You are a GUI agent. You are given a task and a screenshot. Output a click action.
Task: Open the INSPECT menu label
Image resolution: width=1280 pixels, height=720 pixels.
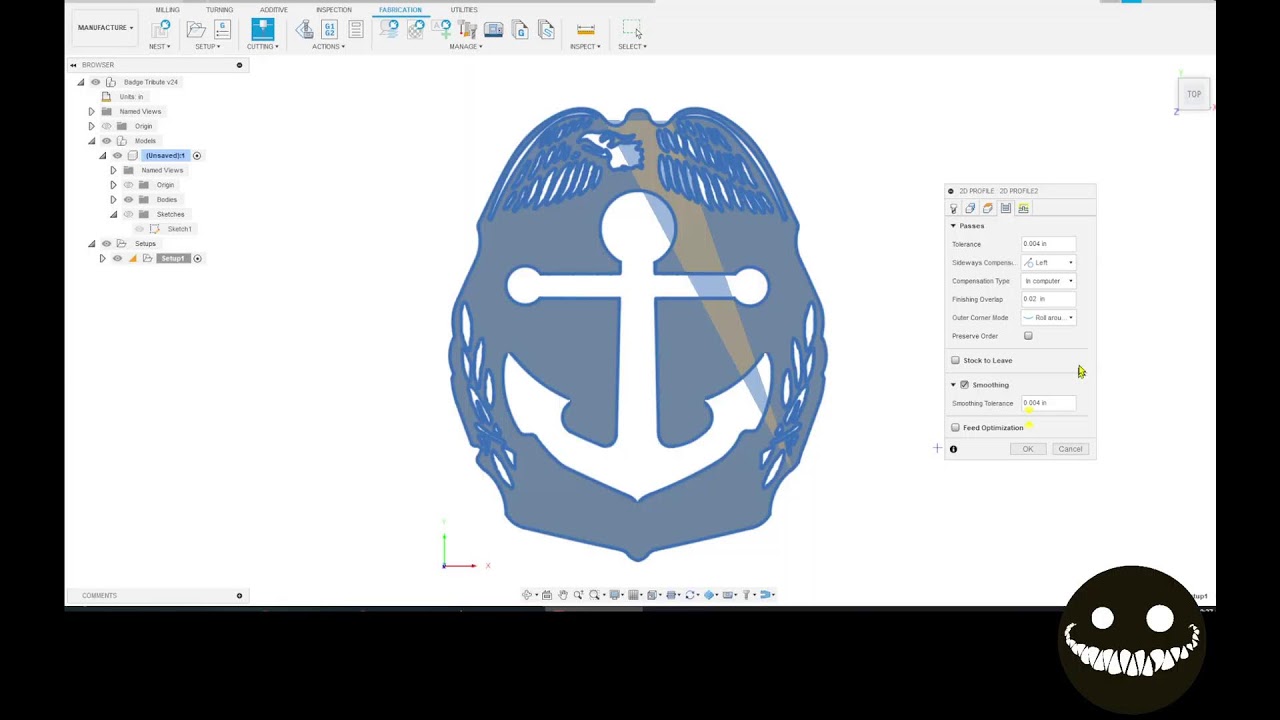point(585,47)
